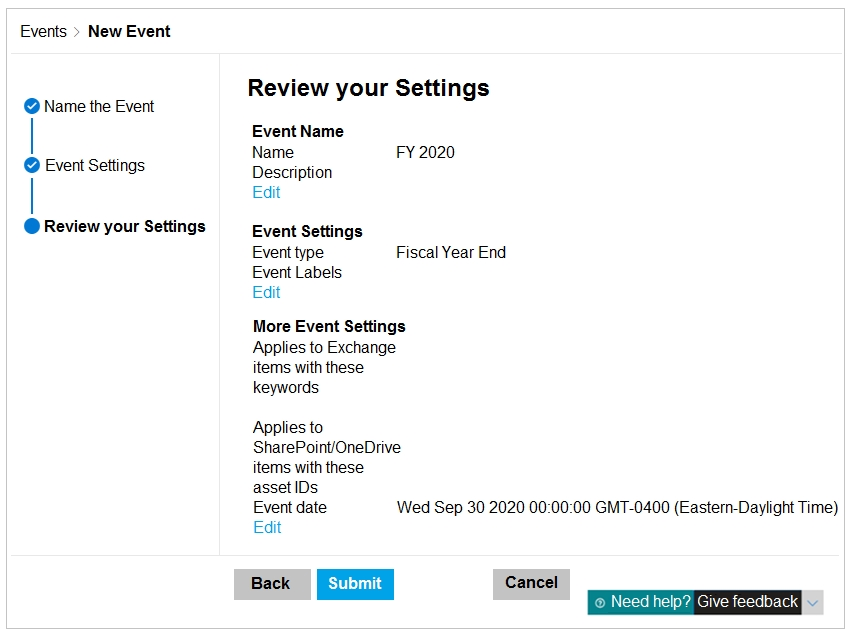The image size is (851, 639).
Task: Open Edit link under Event Settings
Action: [x=266, y=292]
